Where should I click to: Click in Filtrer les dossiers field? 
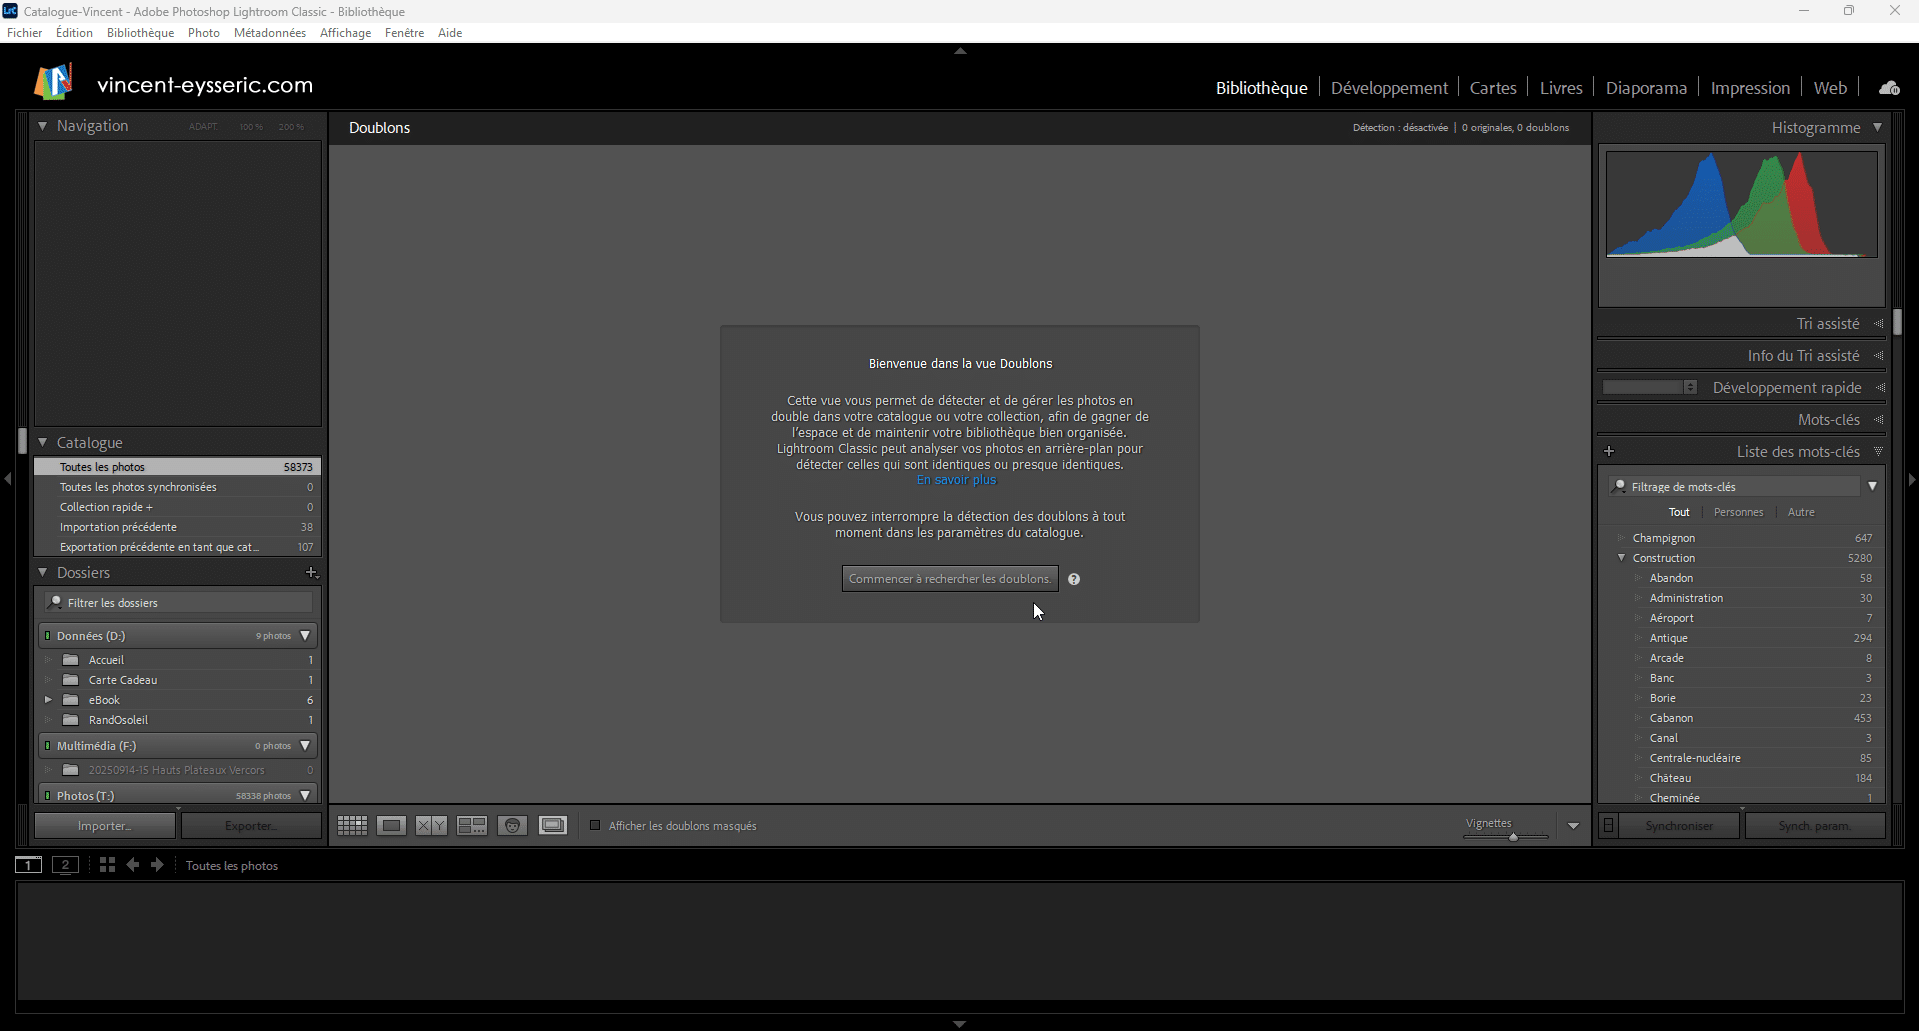coord(178,602)
